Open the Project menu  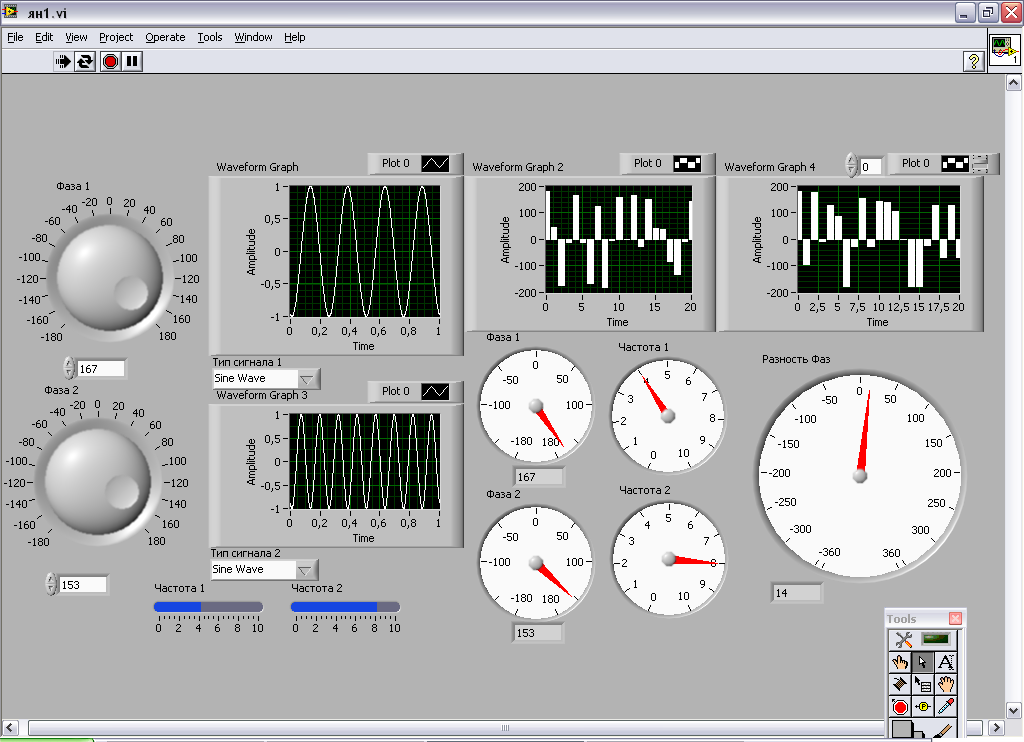(116, 37)
